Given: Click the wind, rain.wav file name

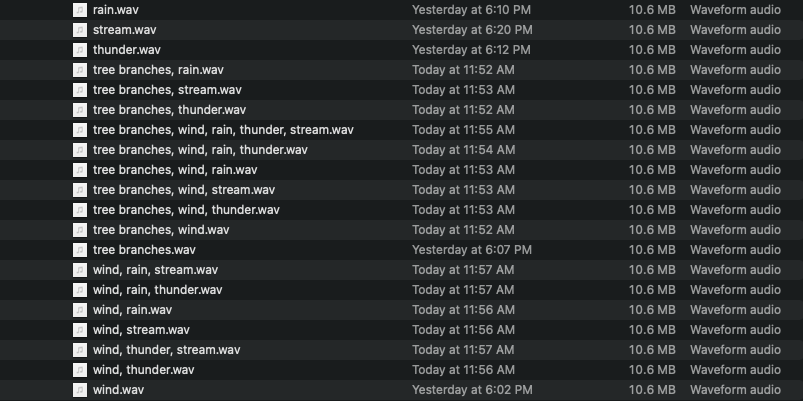Looking at the screenshot, I should tap(132, 310).
